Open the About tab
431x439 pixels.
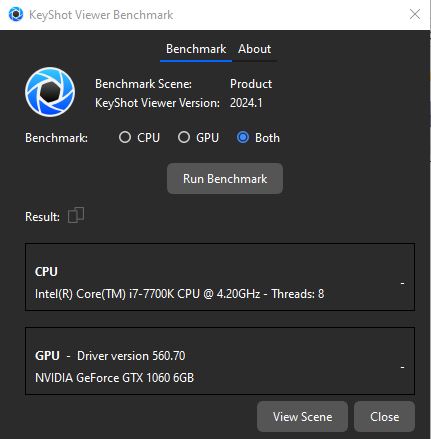pos(254,49)
